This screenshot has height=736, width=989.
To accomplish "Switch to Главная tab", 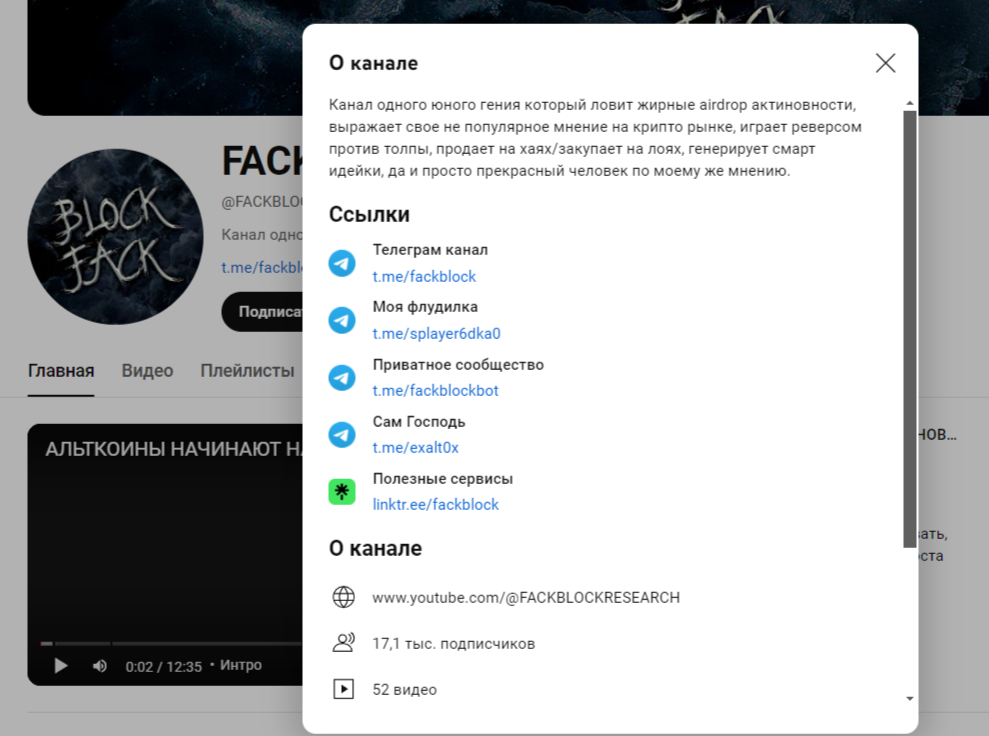I will tap(61, 370).
